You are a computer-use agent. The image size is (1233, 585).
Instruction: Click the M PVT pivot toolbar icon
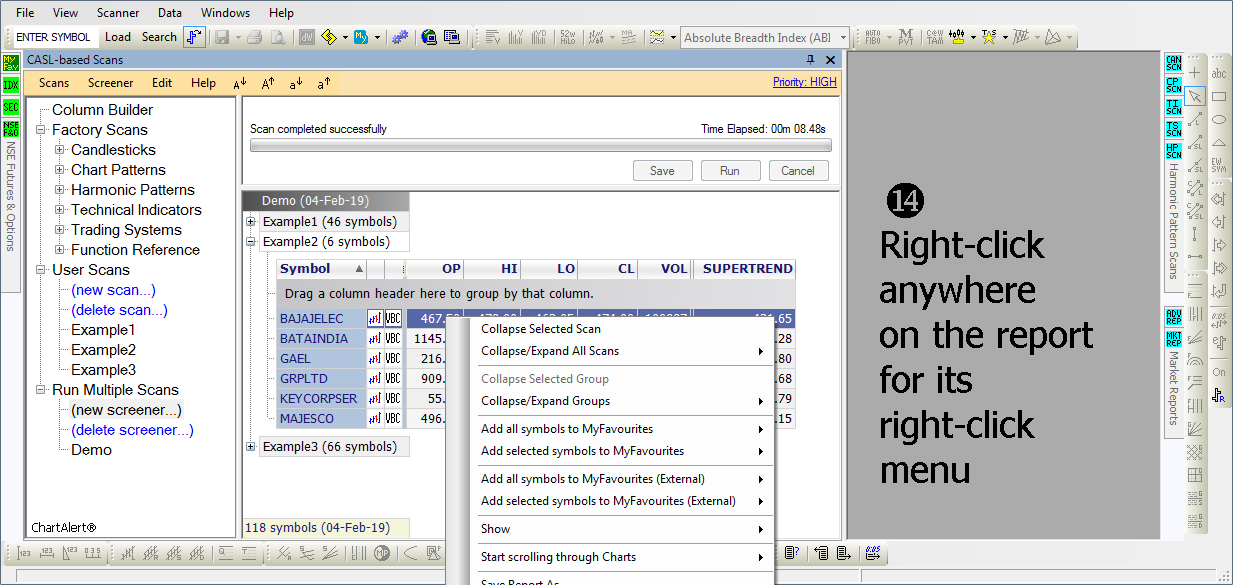click(905, 37)
